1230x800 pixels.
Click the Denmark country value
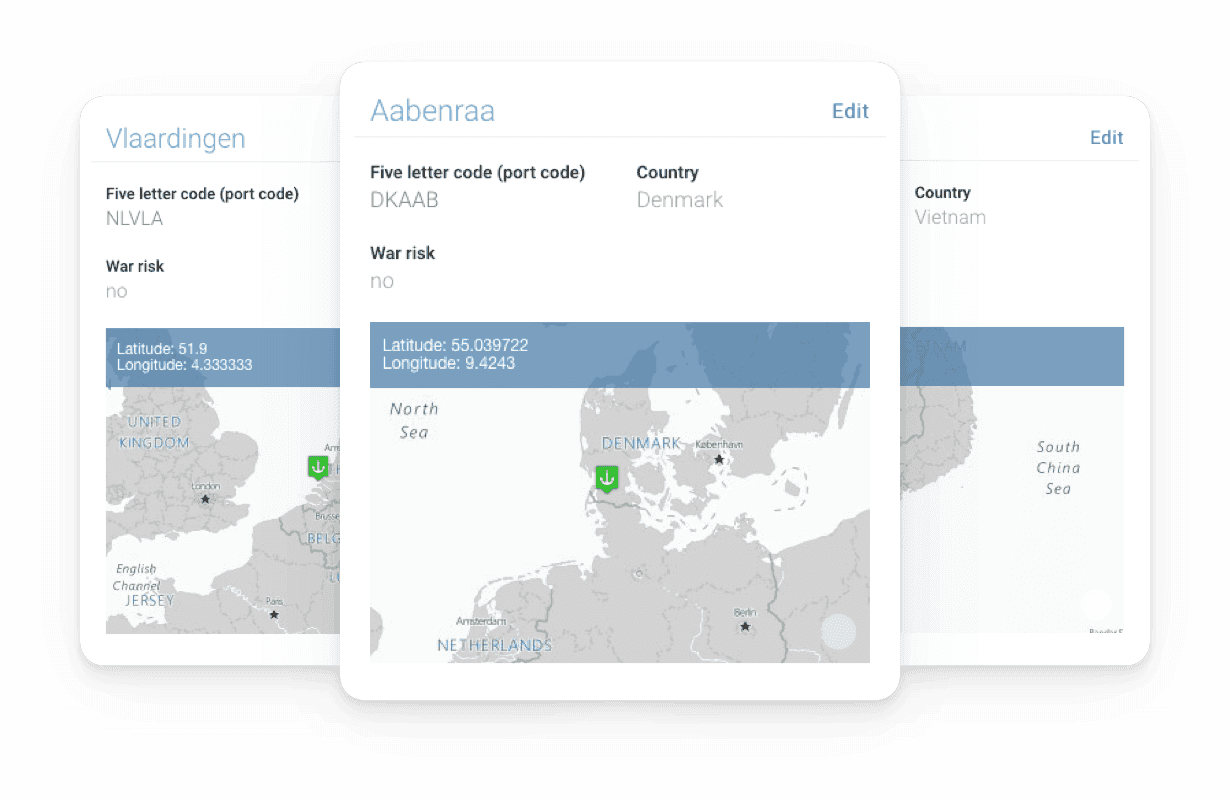click(x=680, y=200)
